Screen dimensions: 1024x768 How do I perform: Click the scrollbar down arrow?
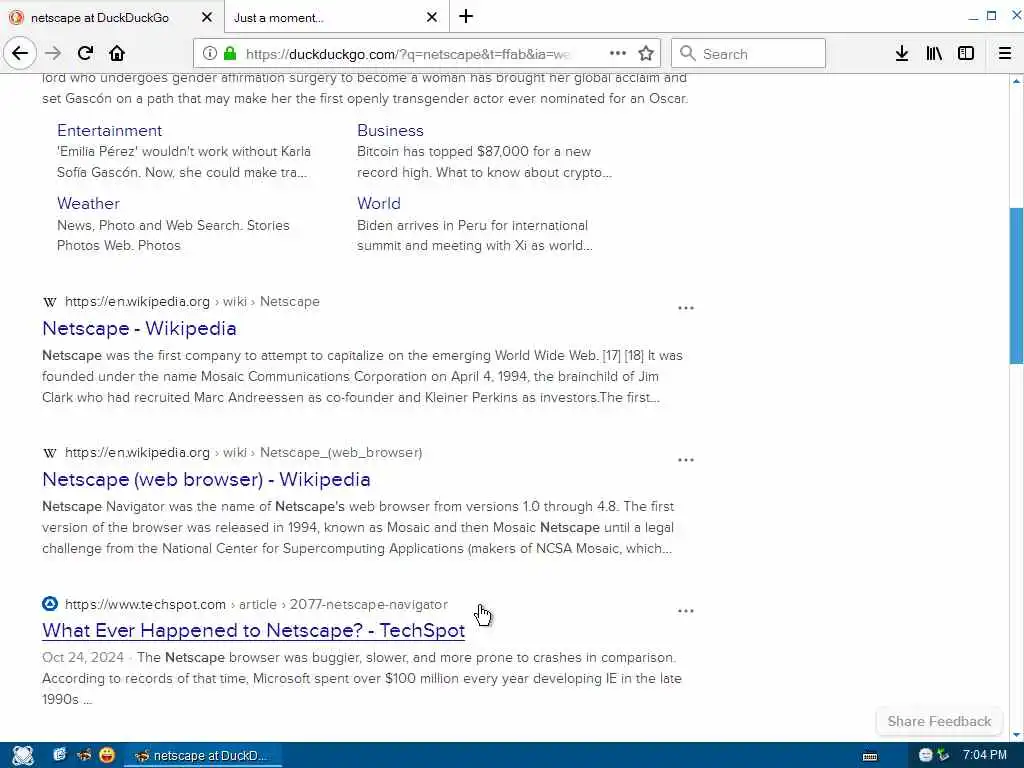[x=1016, y=735]
